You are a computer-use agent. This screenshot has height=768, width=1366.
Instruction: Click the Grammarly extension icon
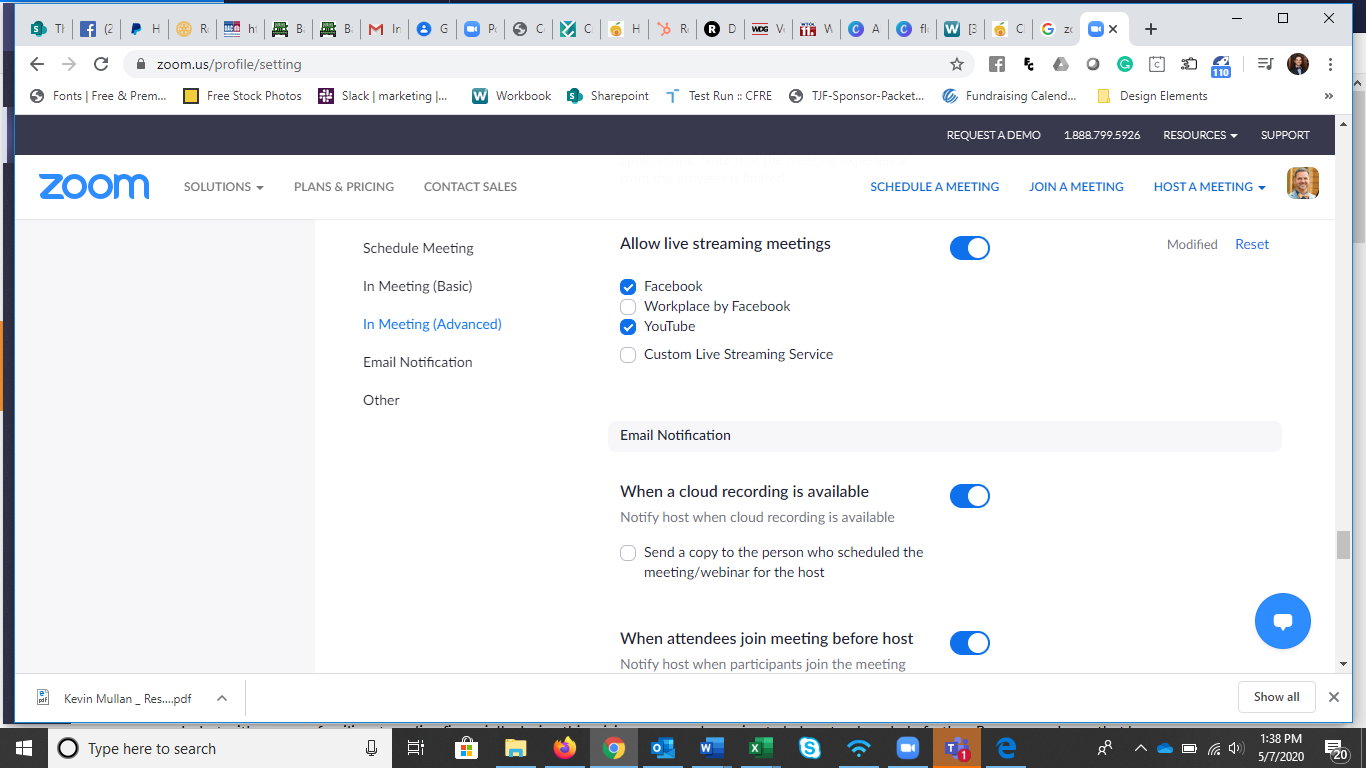click(x=1125, y=64)
